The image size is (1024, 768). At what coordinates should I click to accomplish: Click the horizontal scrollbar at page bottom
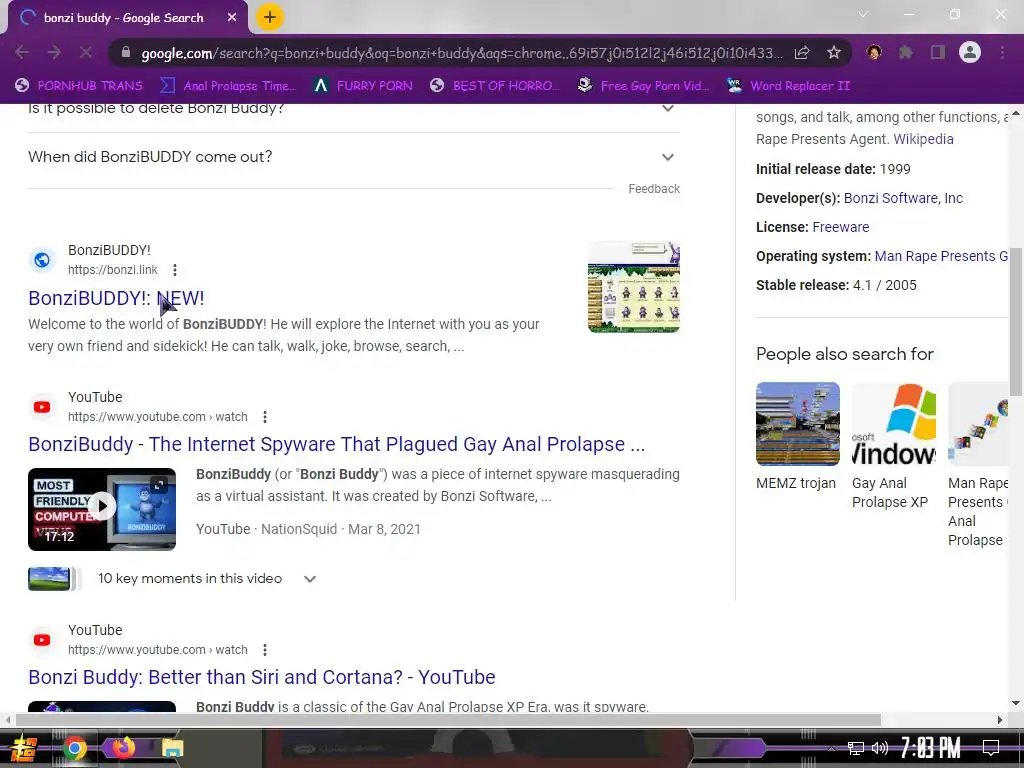pos(449,720)
